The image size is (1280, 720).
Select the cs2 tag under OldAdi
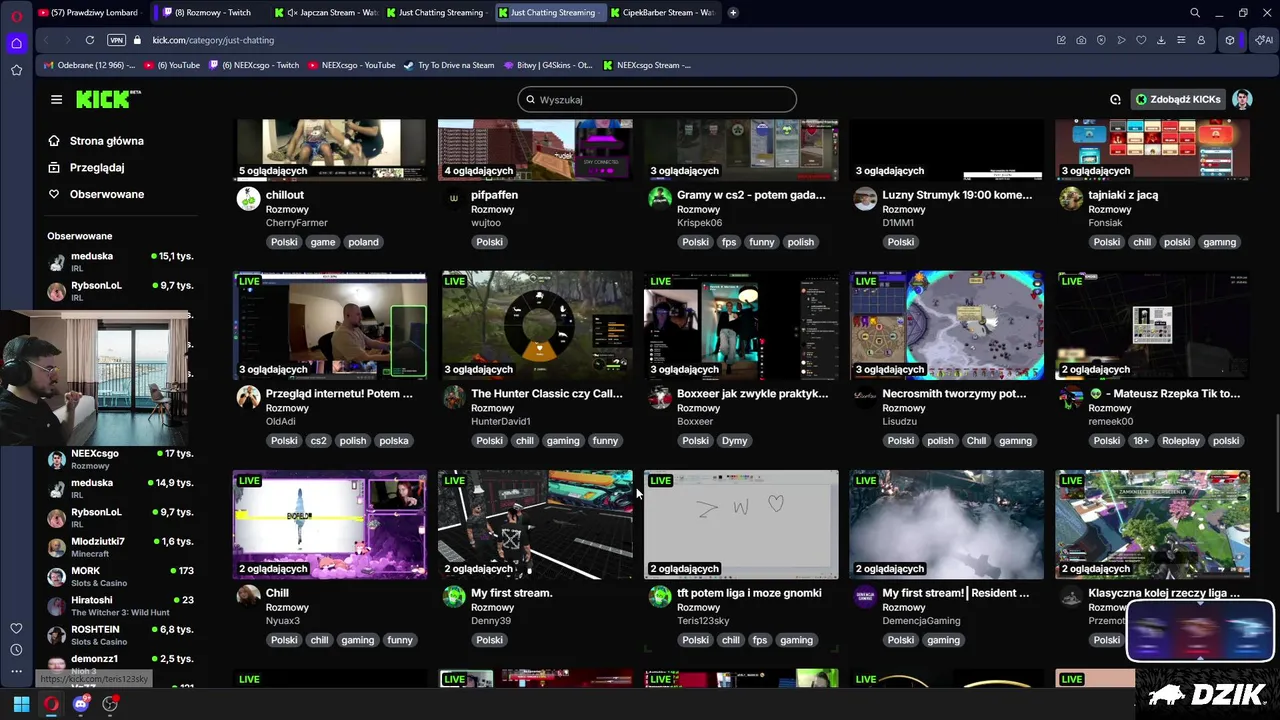pos(319,441)
